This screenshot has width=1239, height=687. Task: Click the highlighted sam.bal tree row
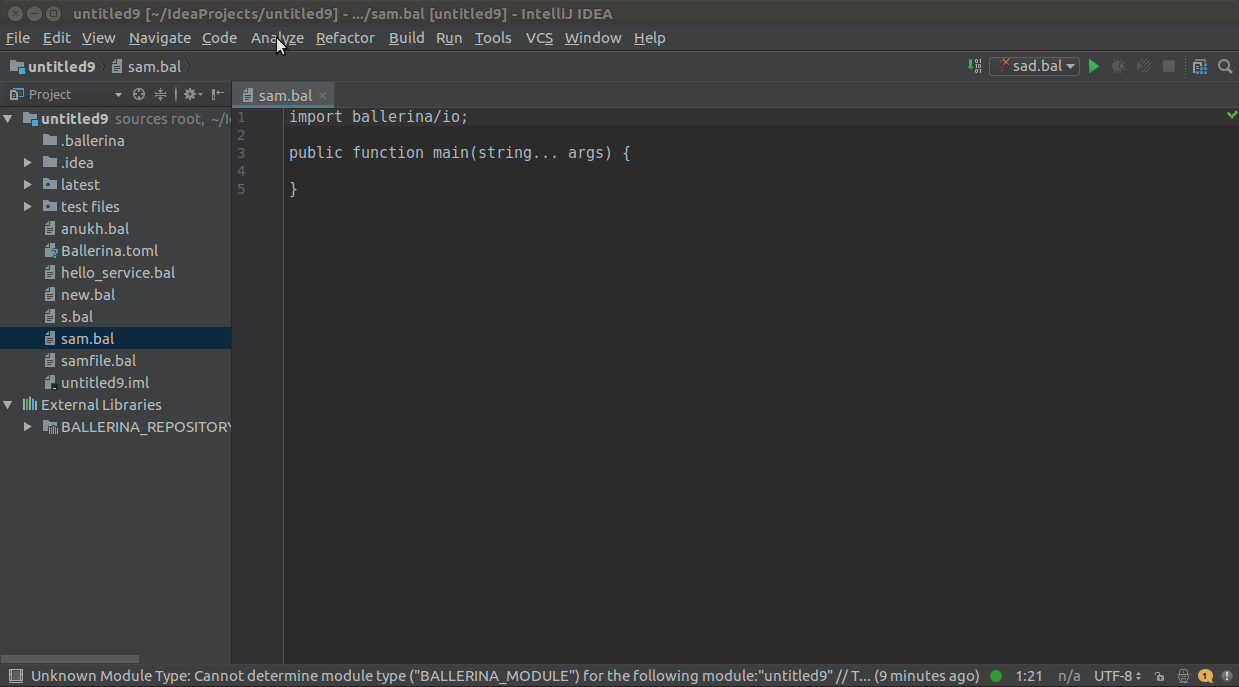pos(115,339)
